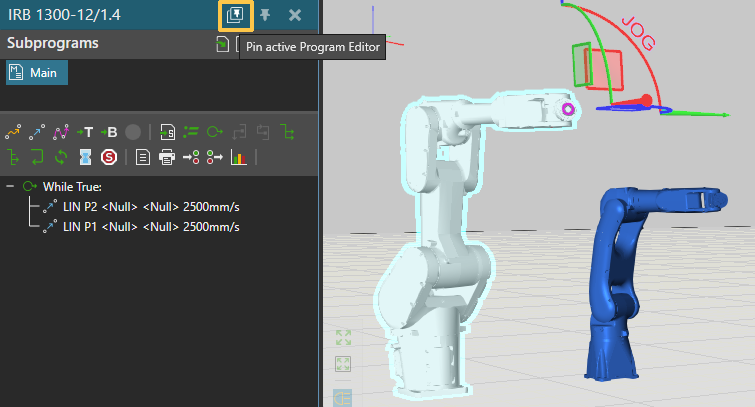The width and height of the screenshot is (755, 407).
Task: Click the print statement icon
Action: tap(167, 157)
